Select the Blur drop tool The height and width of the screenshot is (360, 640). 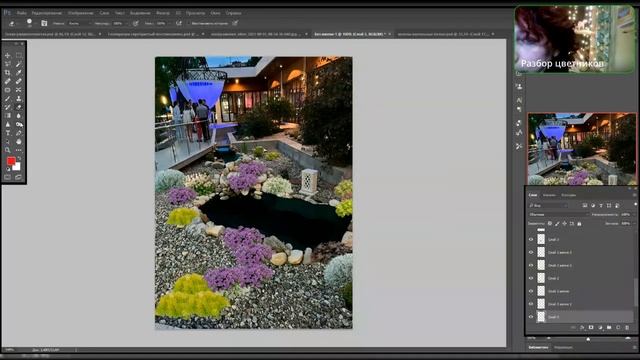click(19, 116)
